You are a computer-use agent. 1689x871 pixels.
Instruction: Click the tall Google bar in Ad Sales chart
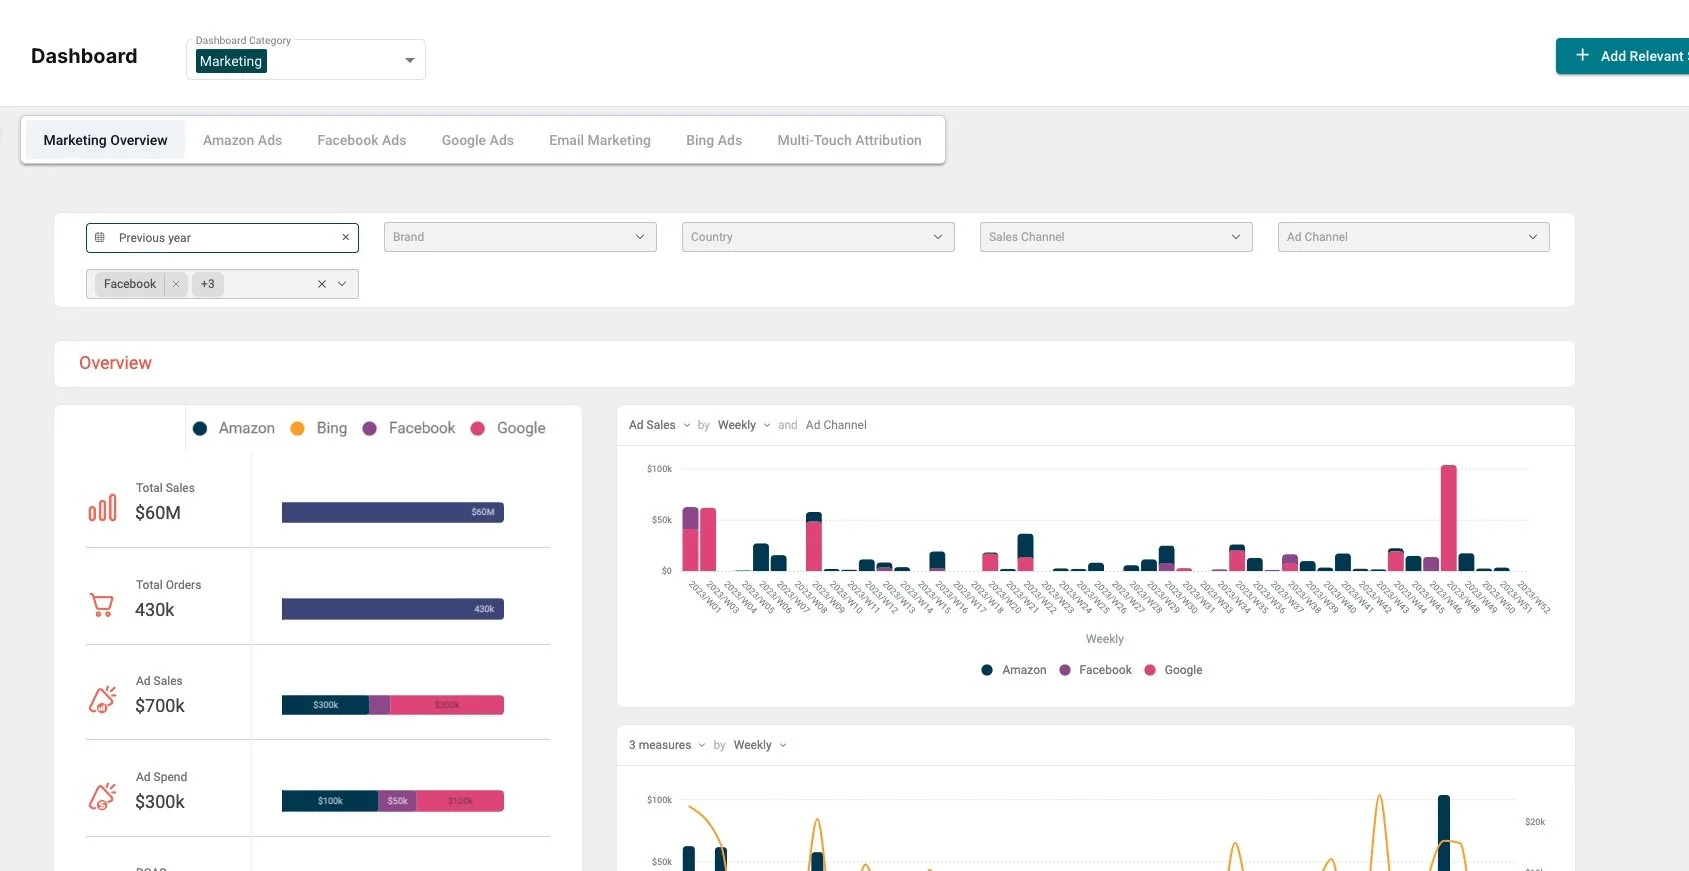pos(1448,518)
